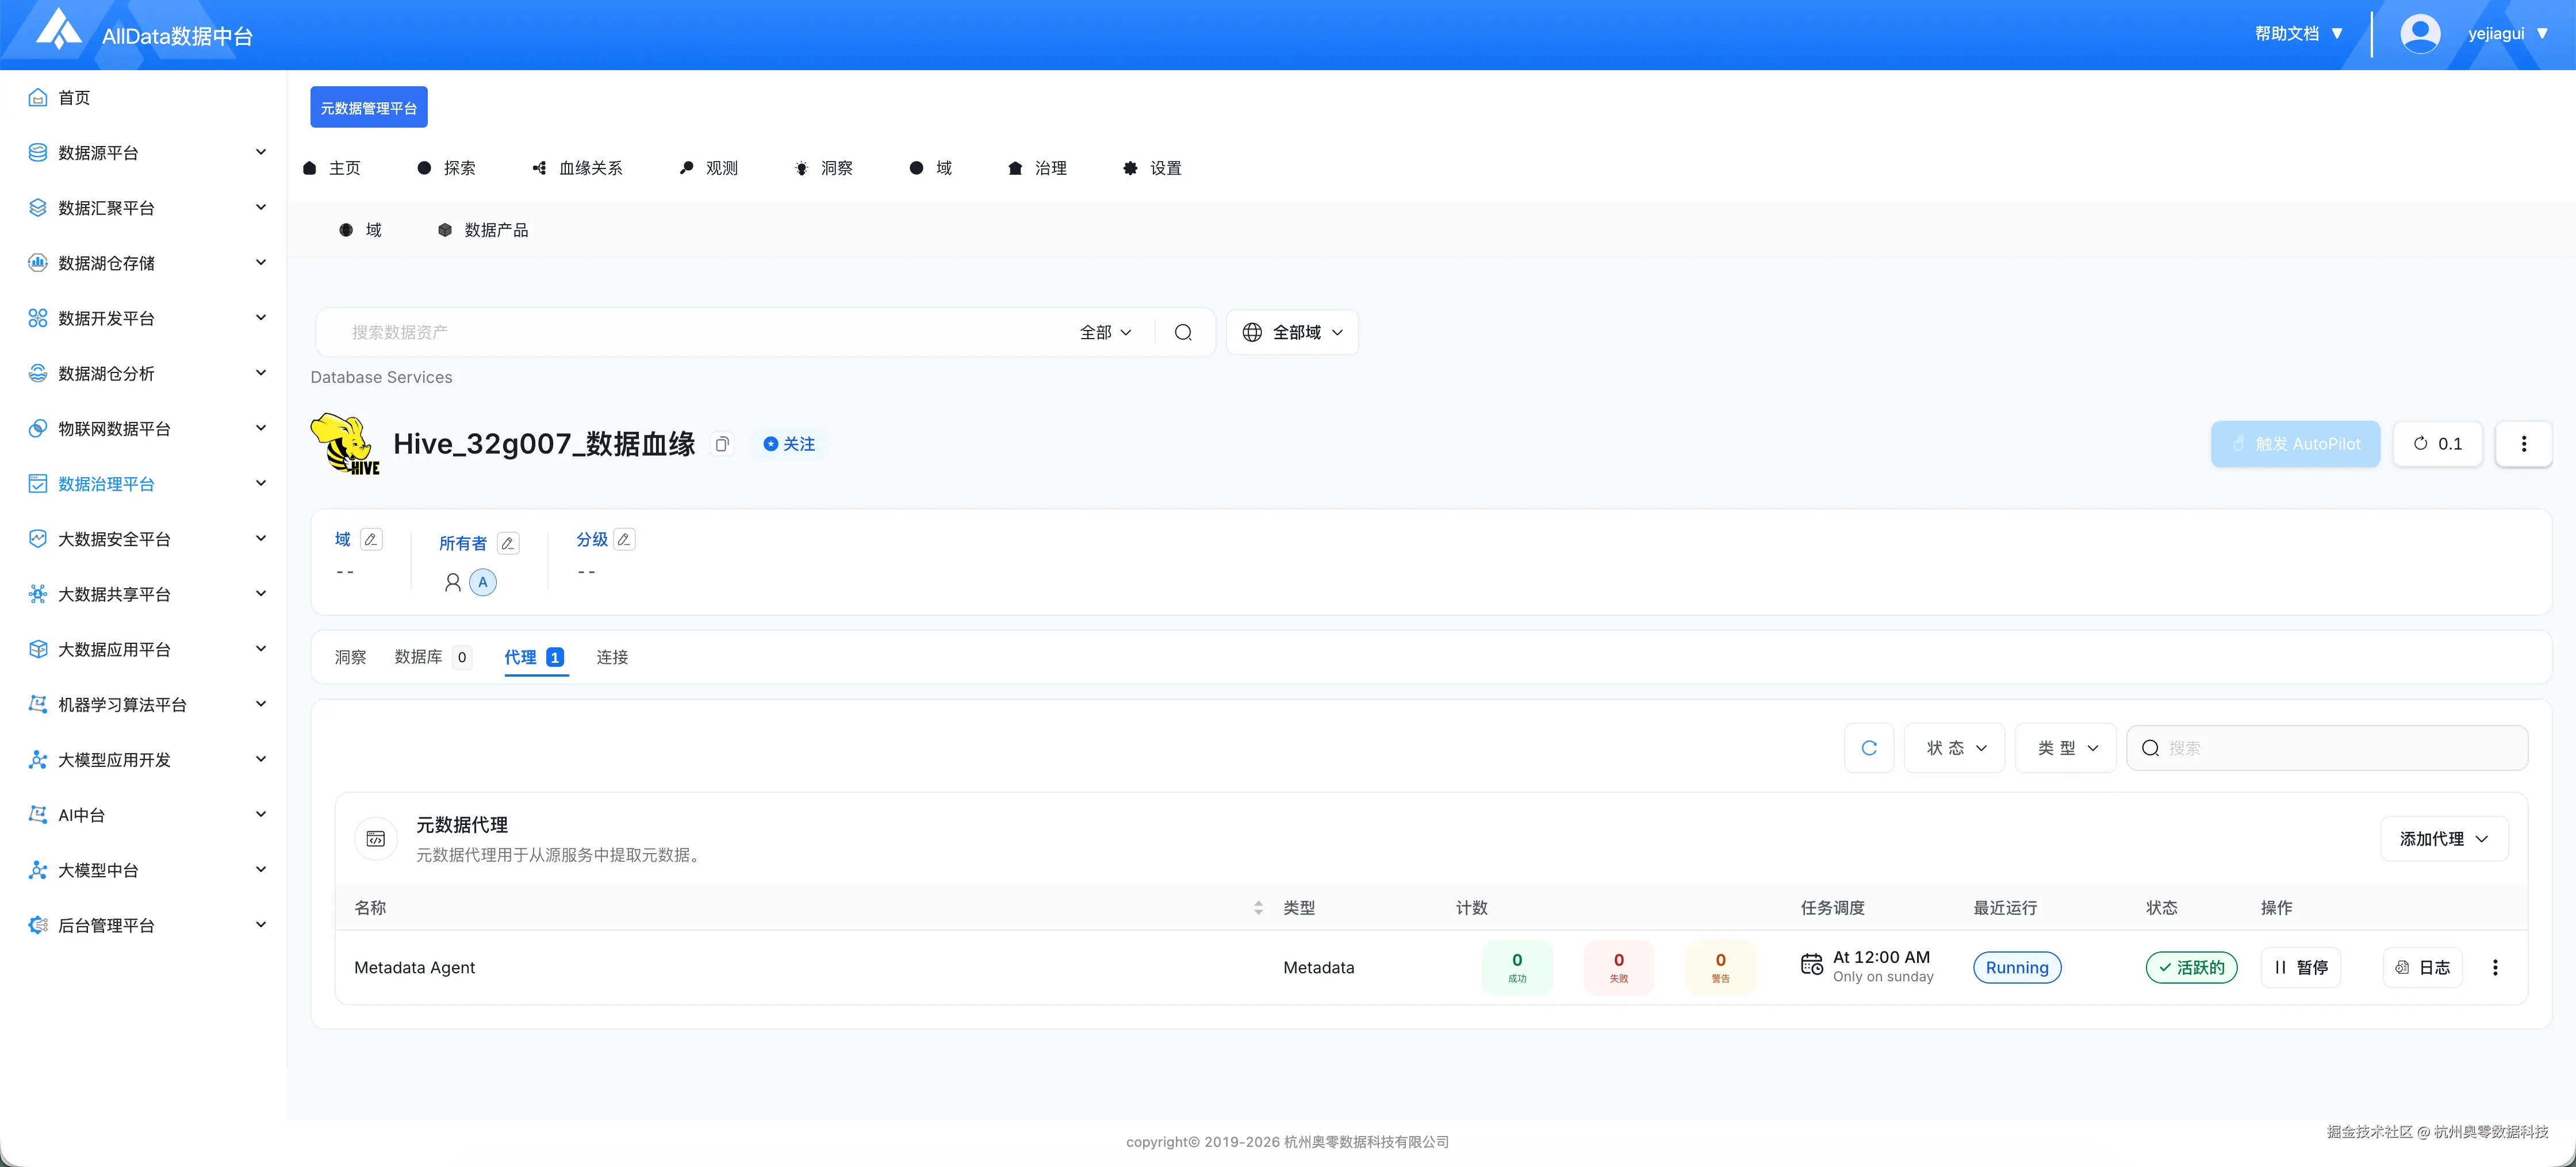Open the 血缘关系 top menu
Image resolution: width=2576 pixels, height=1167 pixels.
point(577,168)
